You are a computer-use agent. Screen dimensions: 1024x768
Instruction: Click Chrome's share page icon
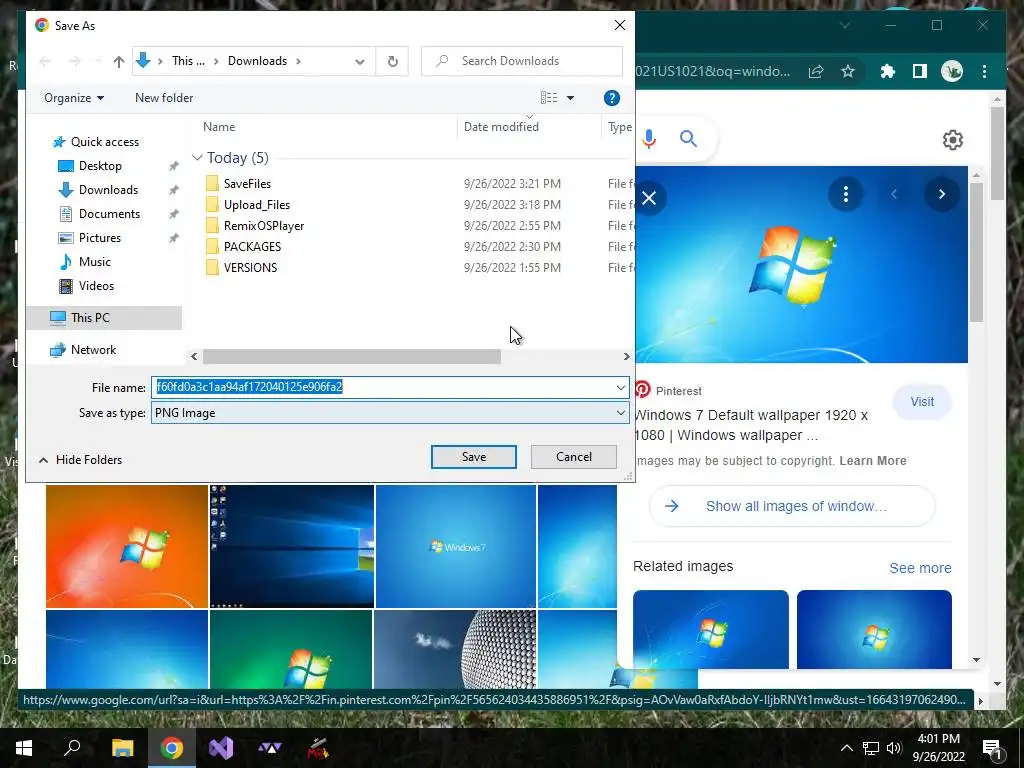(816, 71)
